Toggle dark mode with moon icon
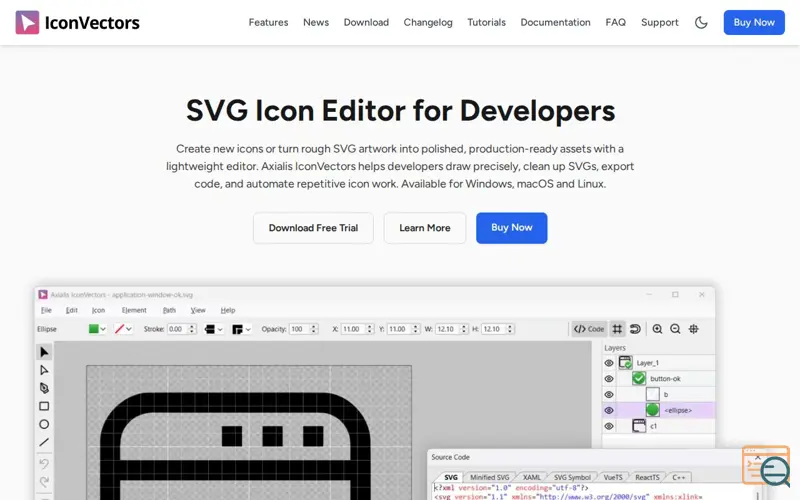Viewport: 800px width, 500px height. pyautogui.click(x=701, y=22)
